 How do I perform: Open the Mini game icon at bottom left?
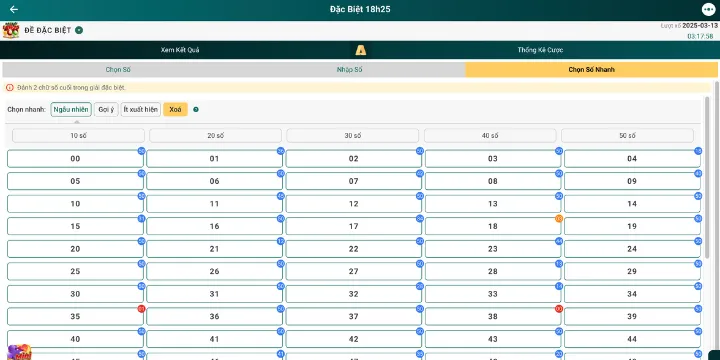[x=20, y=352]
